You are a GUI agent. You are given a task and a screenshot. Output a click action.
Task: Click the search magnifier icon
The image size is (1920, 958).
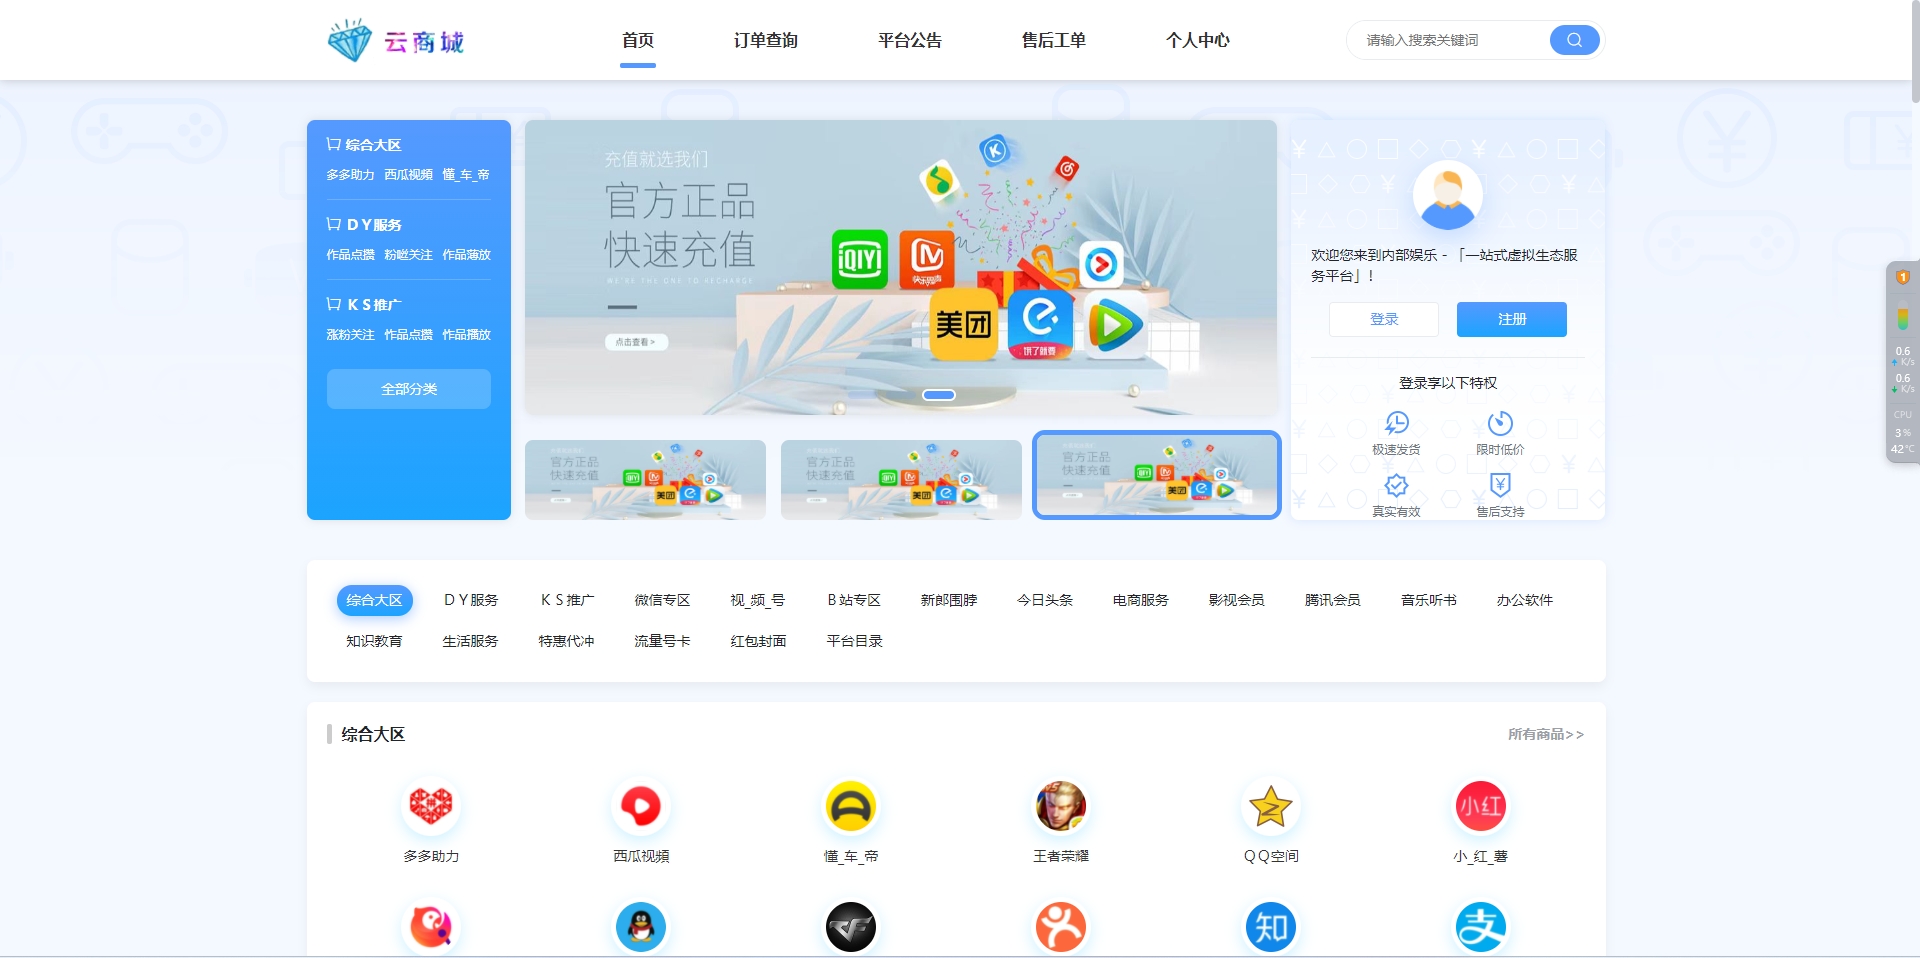coord(1573,40)
